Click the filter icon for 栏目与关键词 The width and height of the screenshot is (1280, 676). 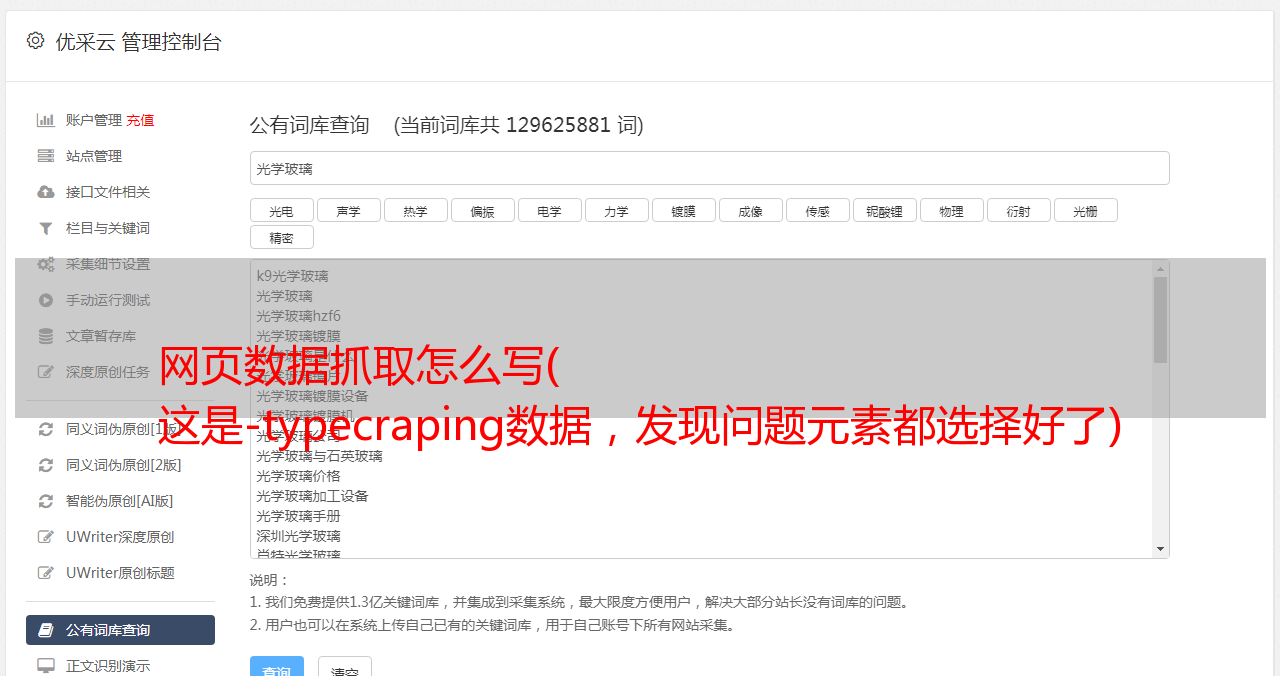point(45,228)
